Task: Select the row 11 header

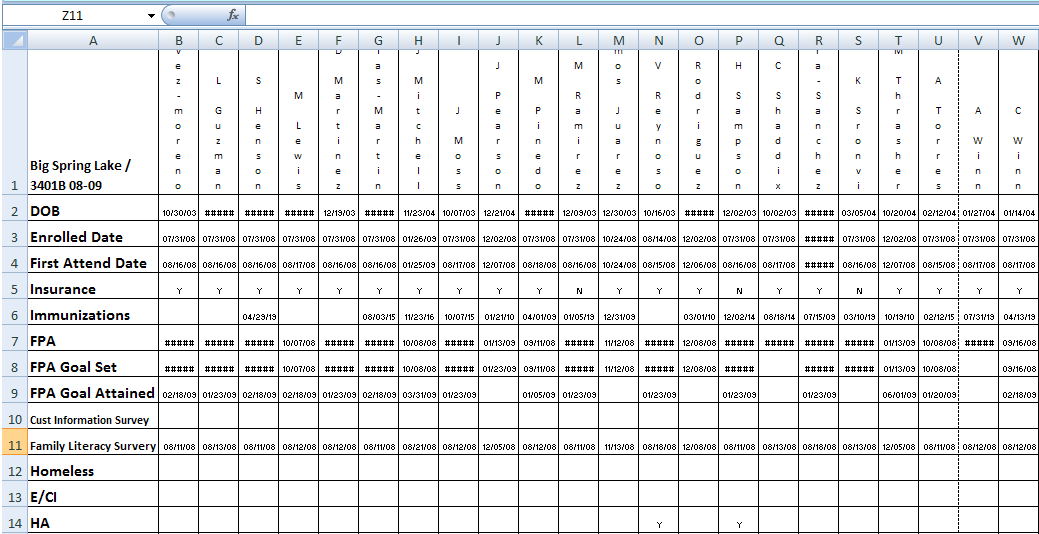Action: point(13,445)
